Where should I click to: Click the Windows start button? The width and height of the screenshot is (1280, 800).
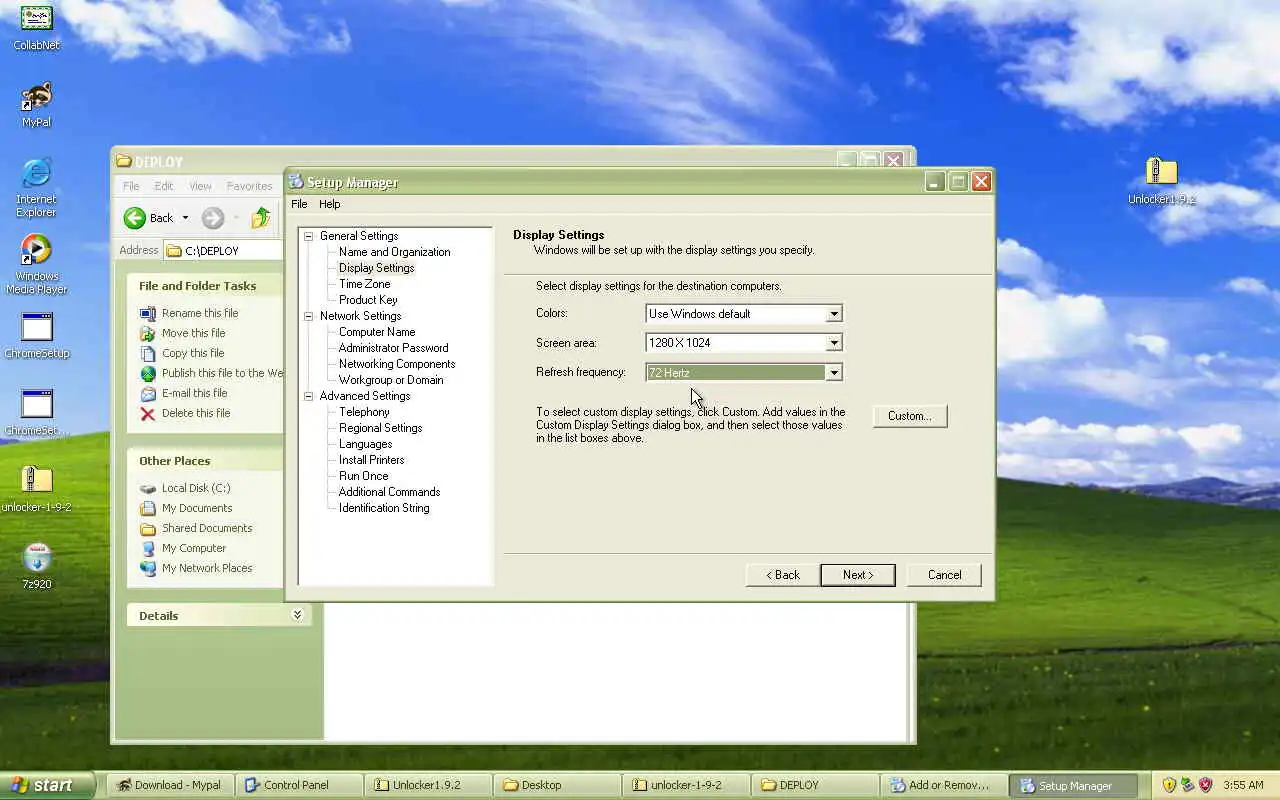click(x=46, y=785)
